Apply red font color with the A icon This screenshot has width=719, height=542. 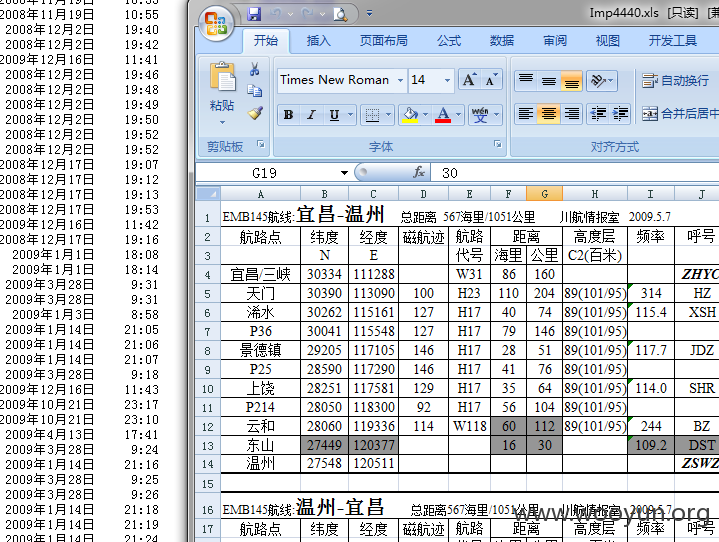coord(443,115)
